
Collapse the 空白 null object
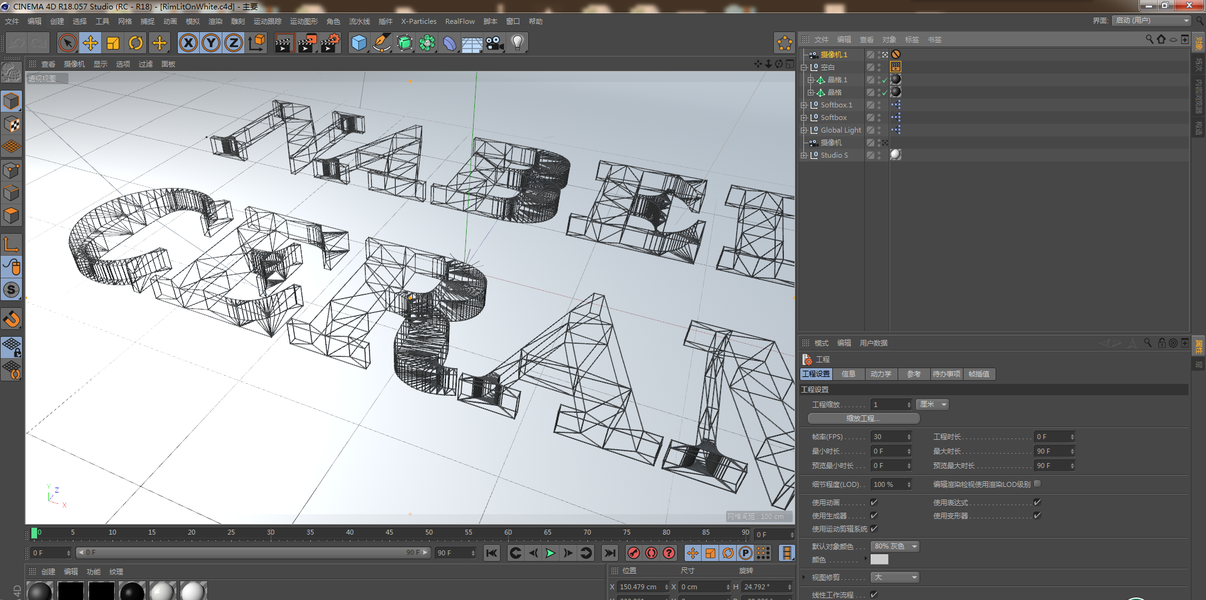click(803, 67)
